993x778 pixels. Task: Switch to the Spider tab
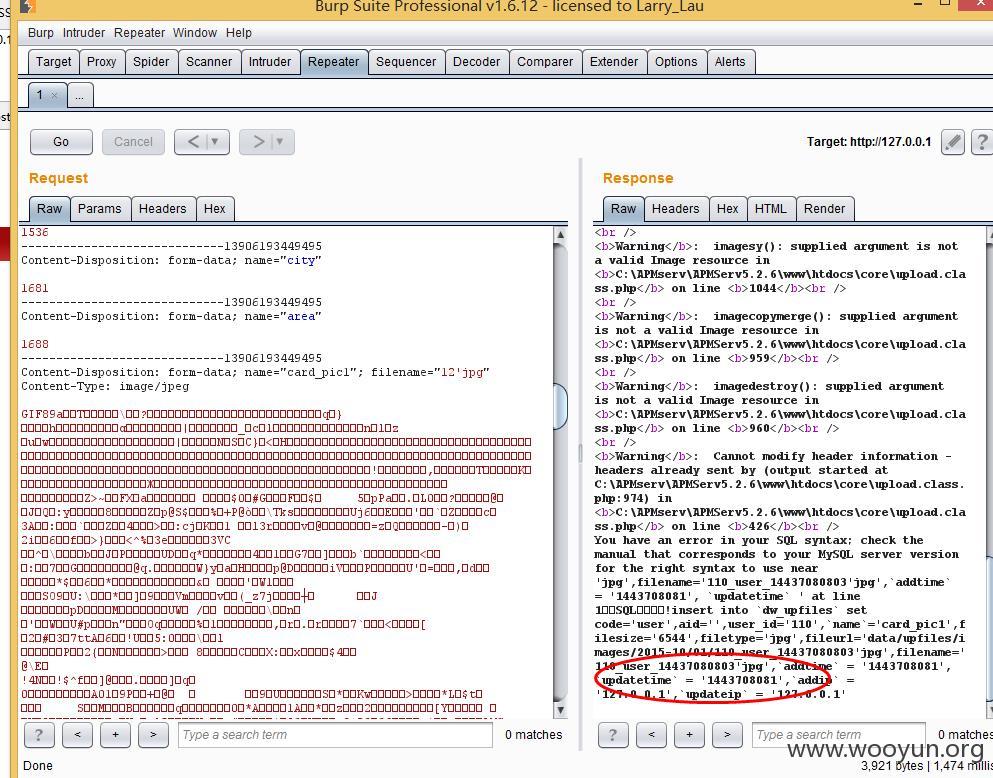[151, 62]
